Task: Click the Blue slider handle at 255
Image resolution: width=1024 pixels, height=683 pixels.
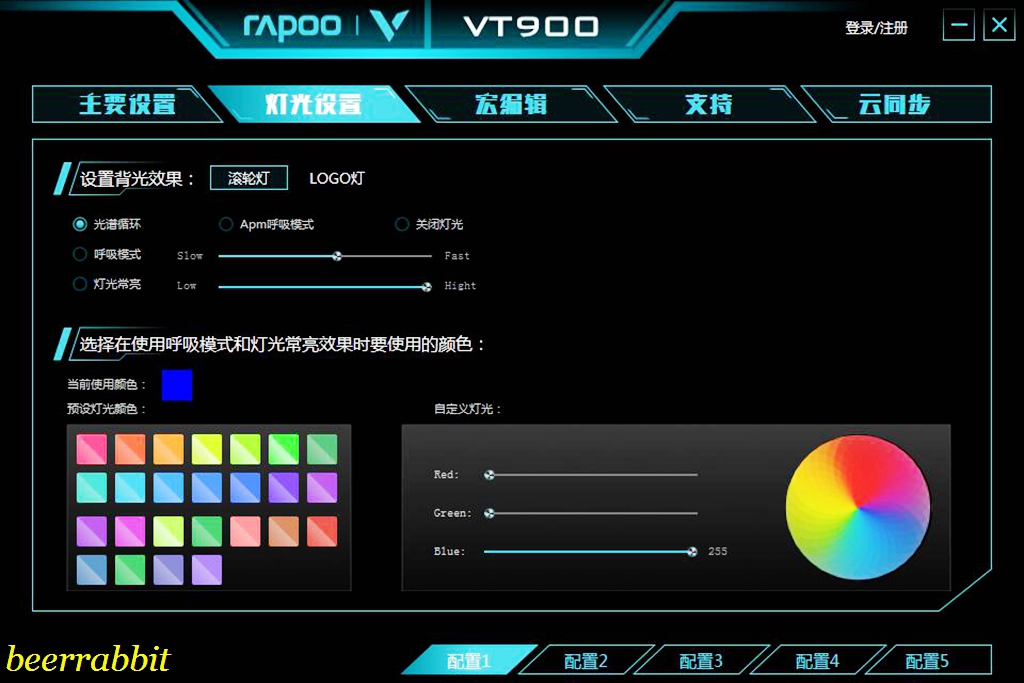Action: [x=691, y=551]
